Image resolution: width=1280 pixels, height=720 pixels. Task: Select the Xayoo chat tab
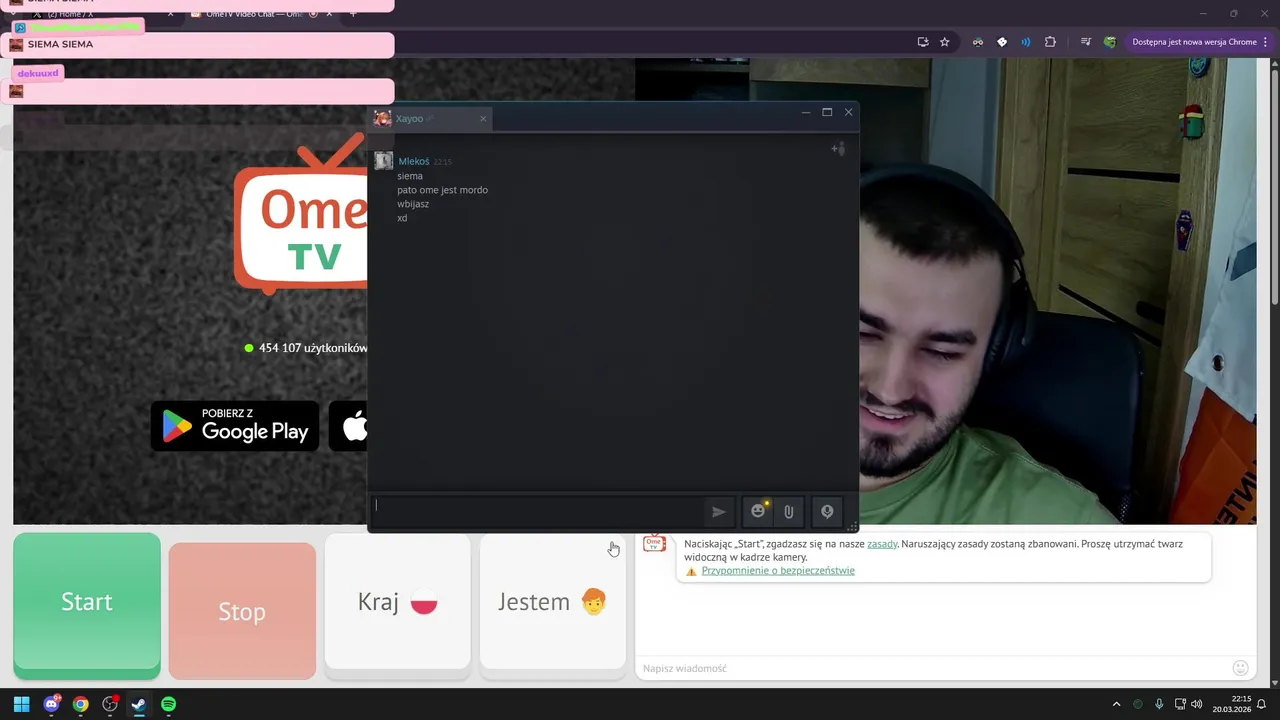tap(430, 119)
